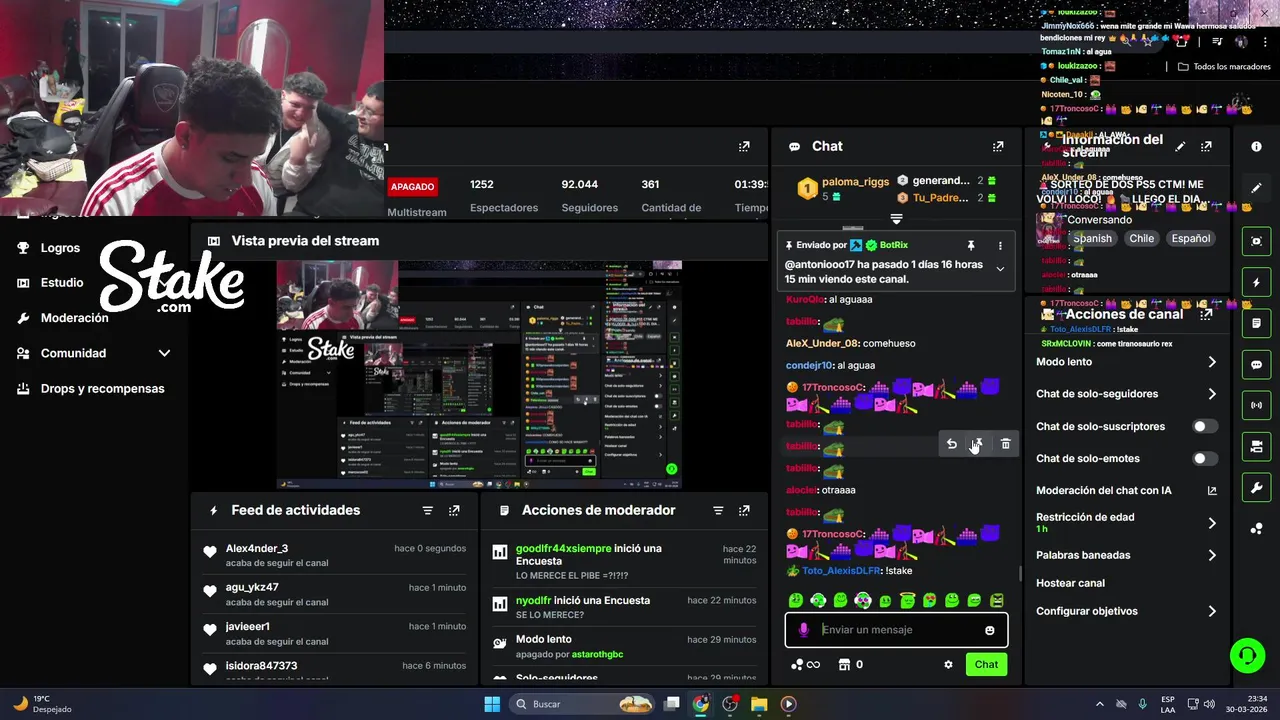
Task: Open Chrome from the taskbar
Action: coord(700,704)
